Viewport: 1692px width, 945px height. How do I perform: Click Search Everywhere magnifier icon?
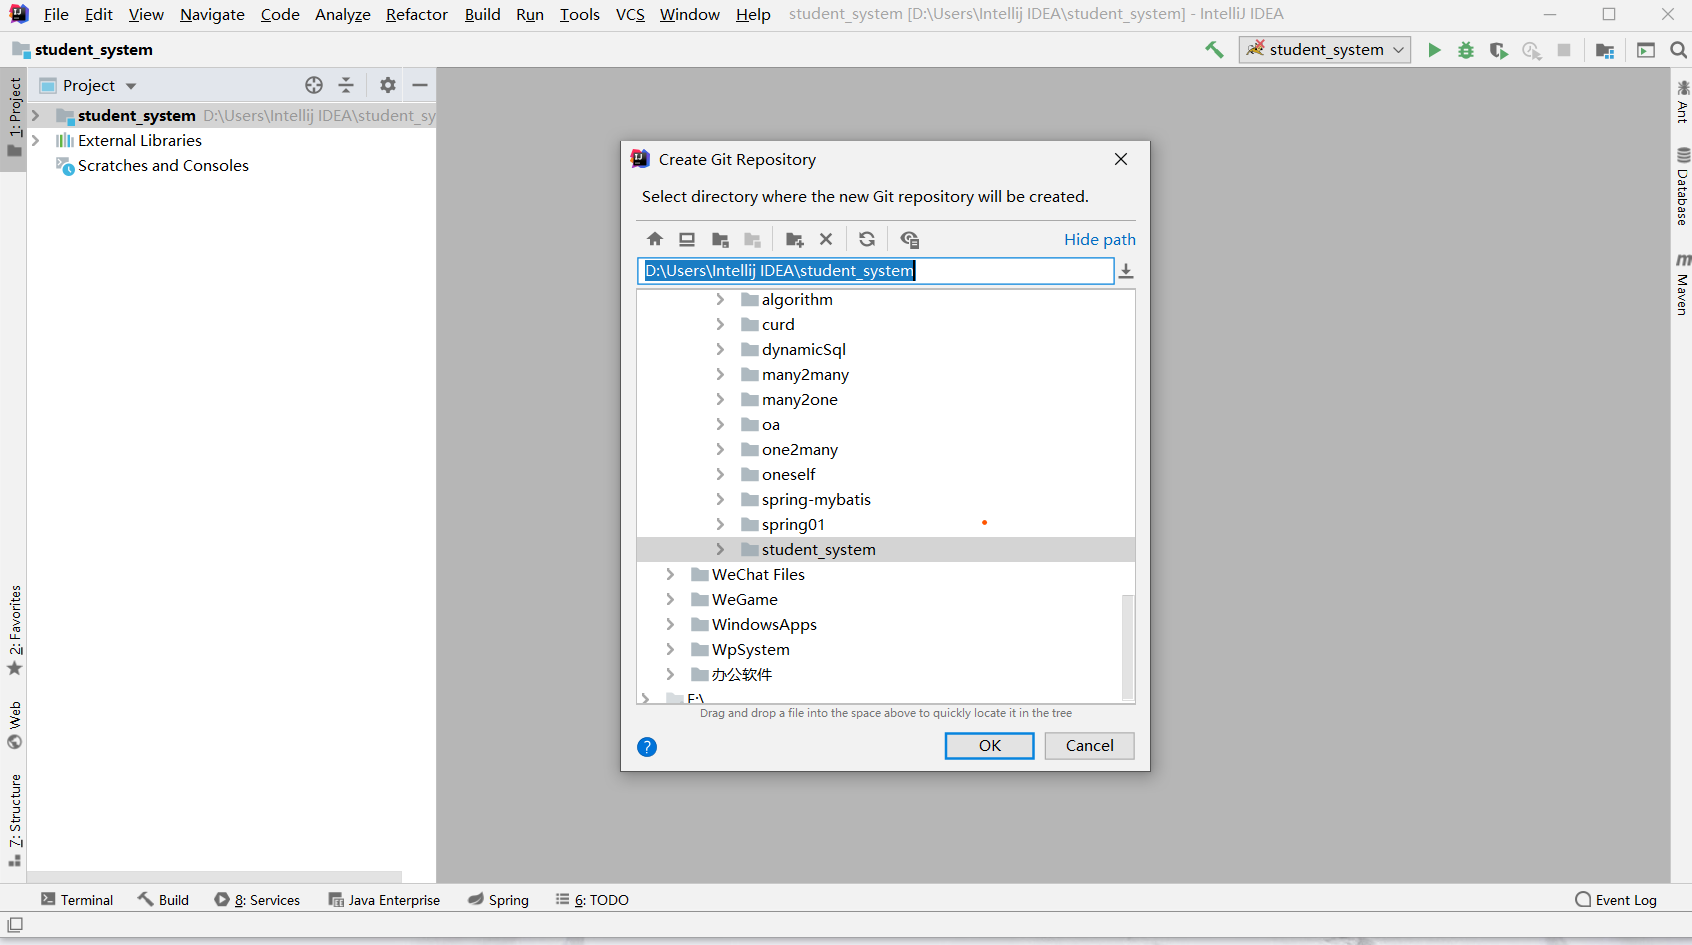tap(1678, 50)
